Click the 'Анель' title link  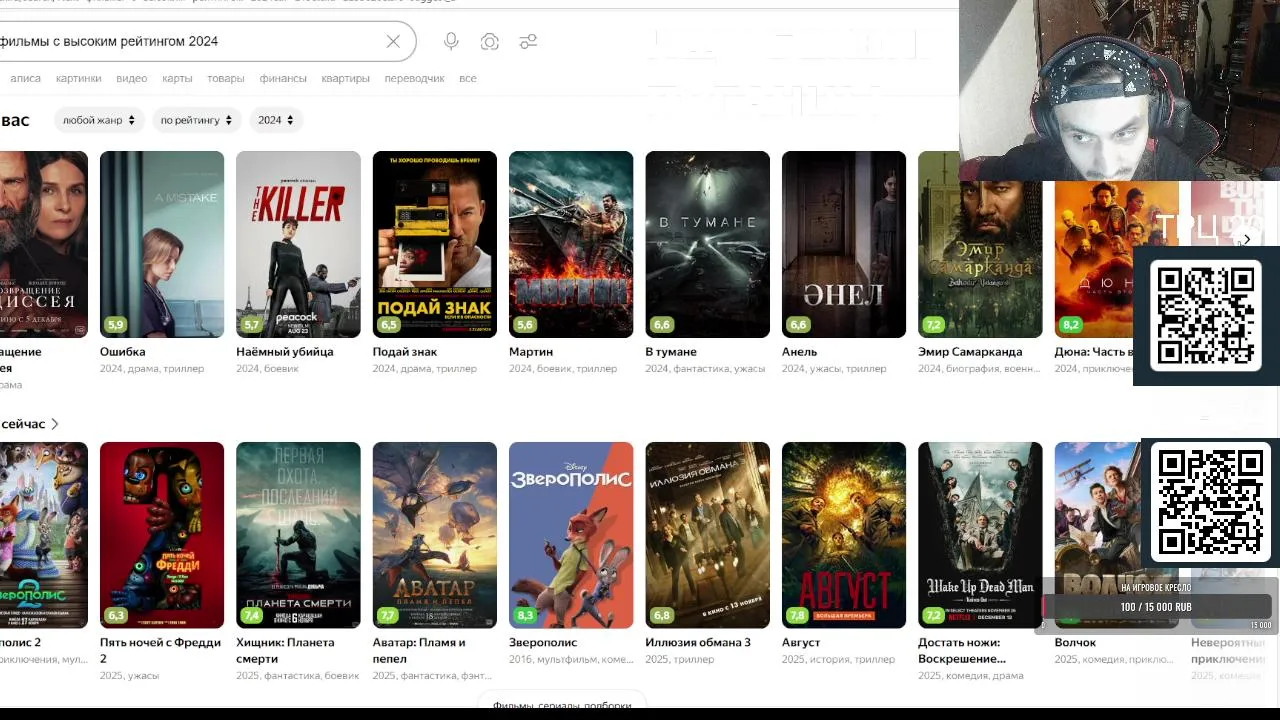[799, 352]
